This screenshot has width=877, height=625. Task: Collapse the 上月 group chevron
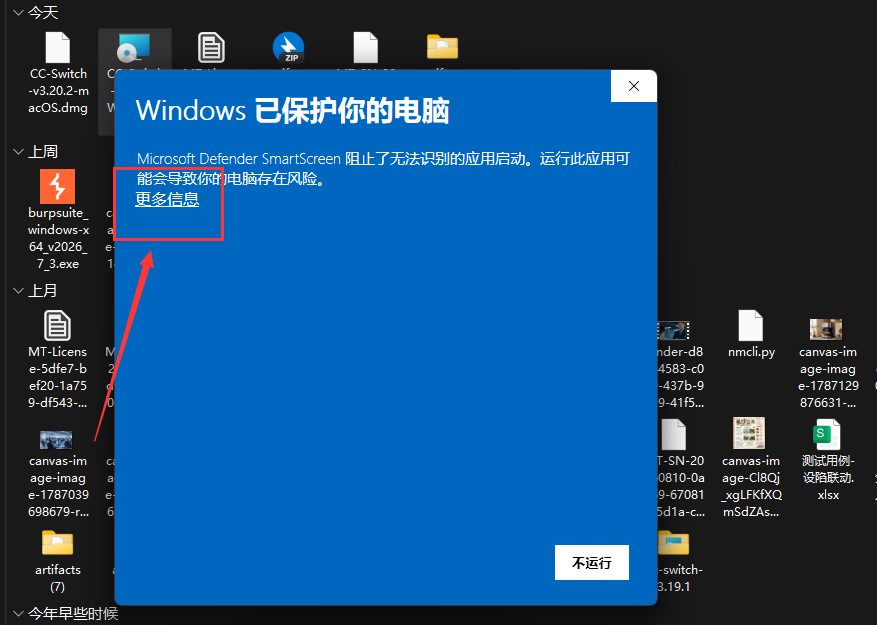(x=18, y=290)
